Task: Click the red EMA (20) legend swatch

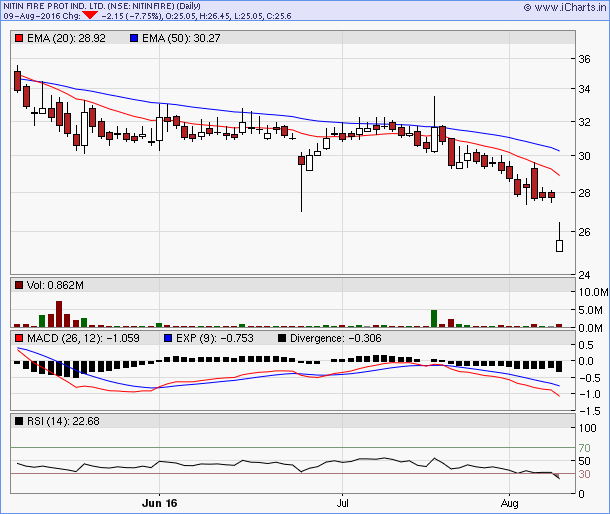Action: point(19,38)
